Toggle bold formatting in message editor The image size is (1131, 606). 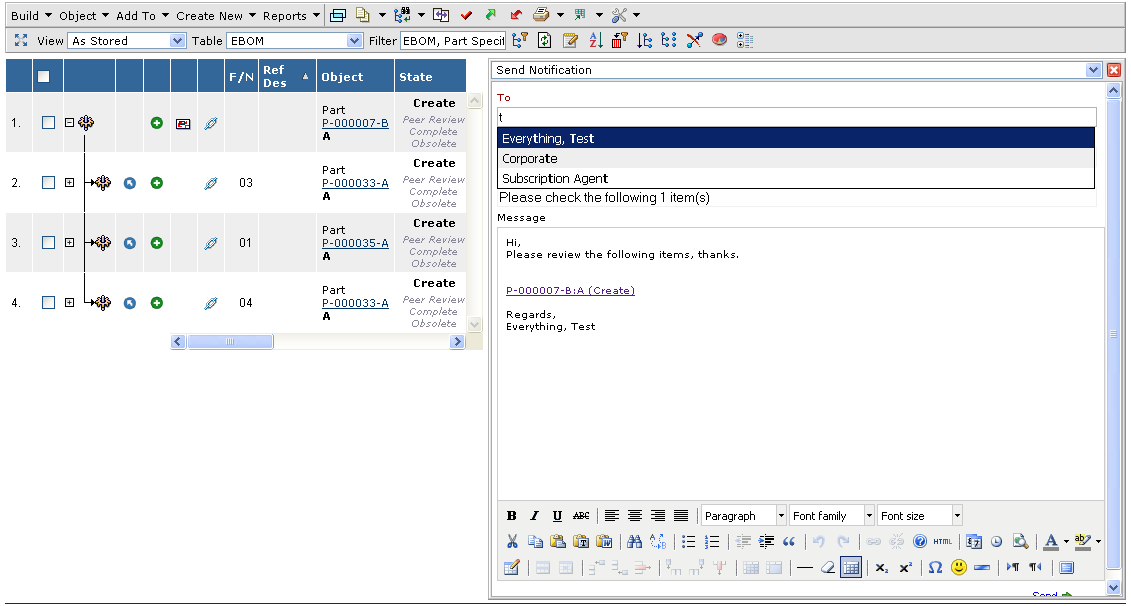(511, 516)
